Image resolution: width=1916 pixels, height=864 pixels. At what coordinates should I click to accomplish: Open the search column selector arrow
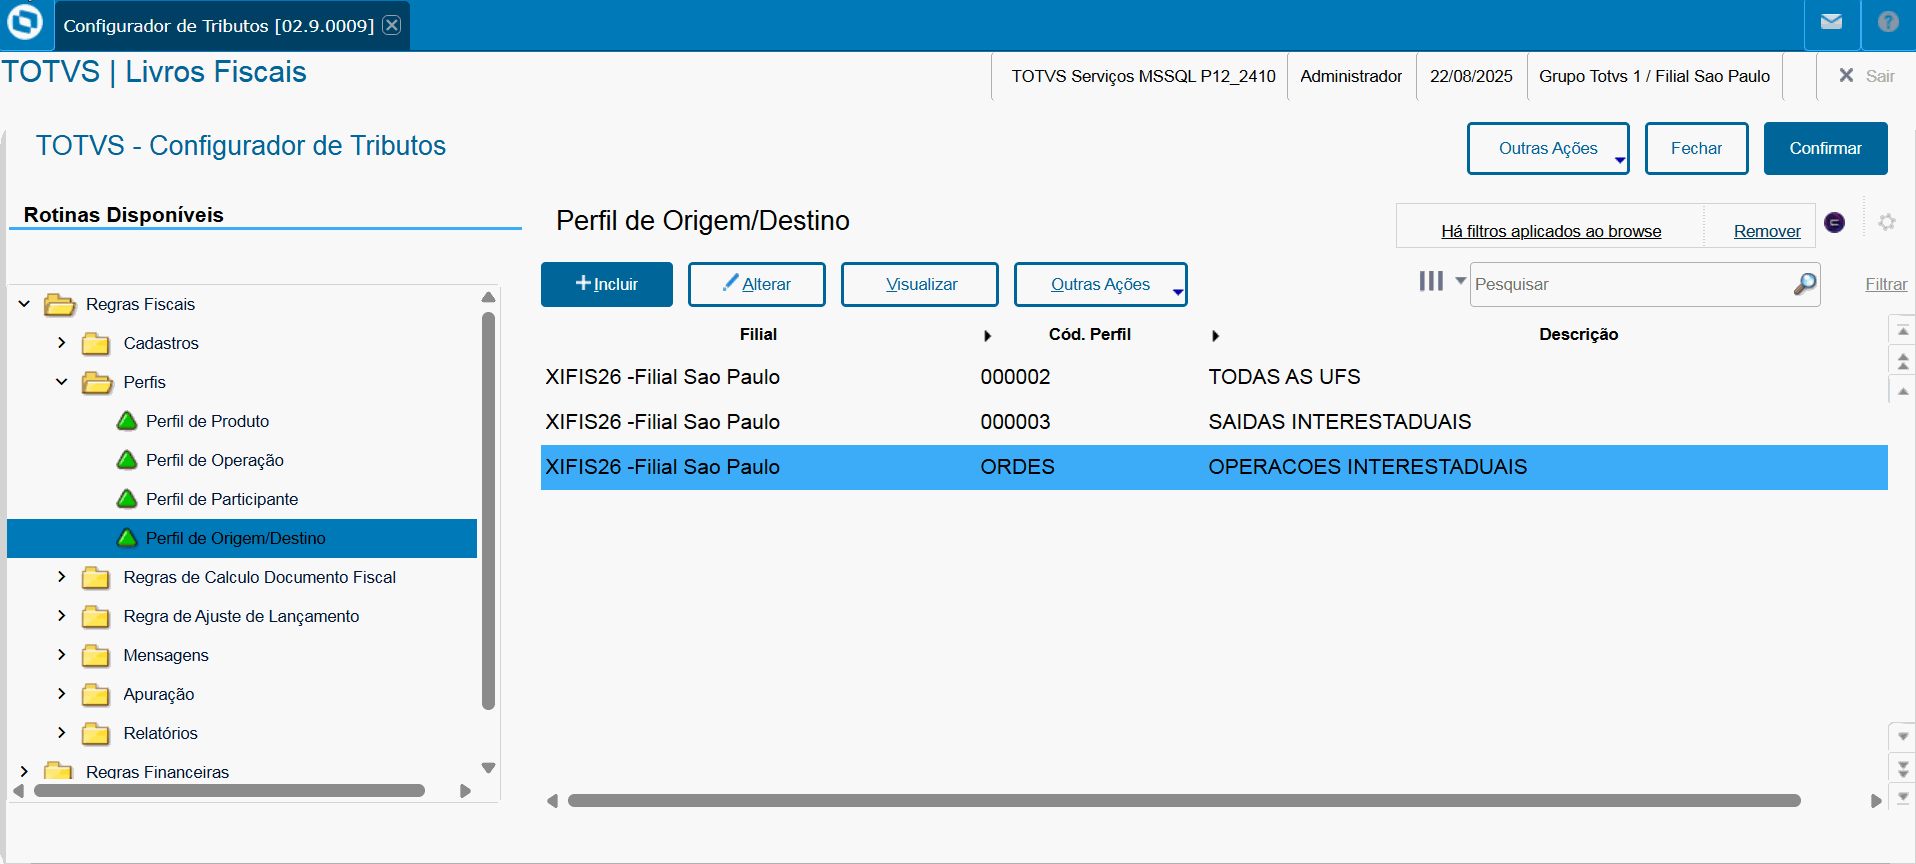(x=1460, y=281)
